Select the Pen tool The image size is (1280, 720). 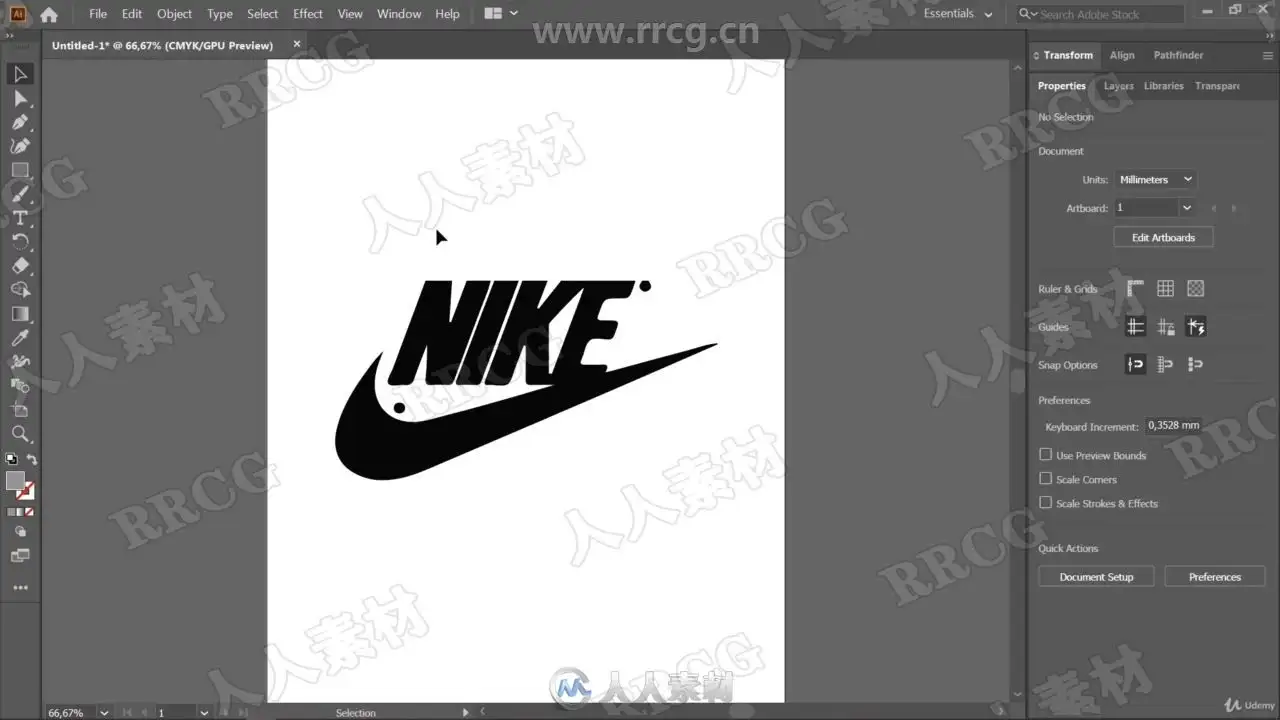(20, 122)
